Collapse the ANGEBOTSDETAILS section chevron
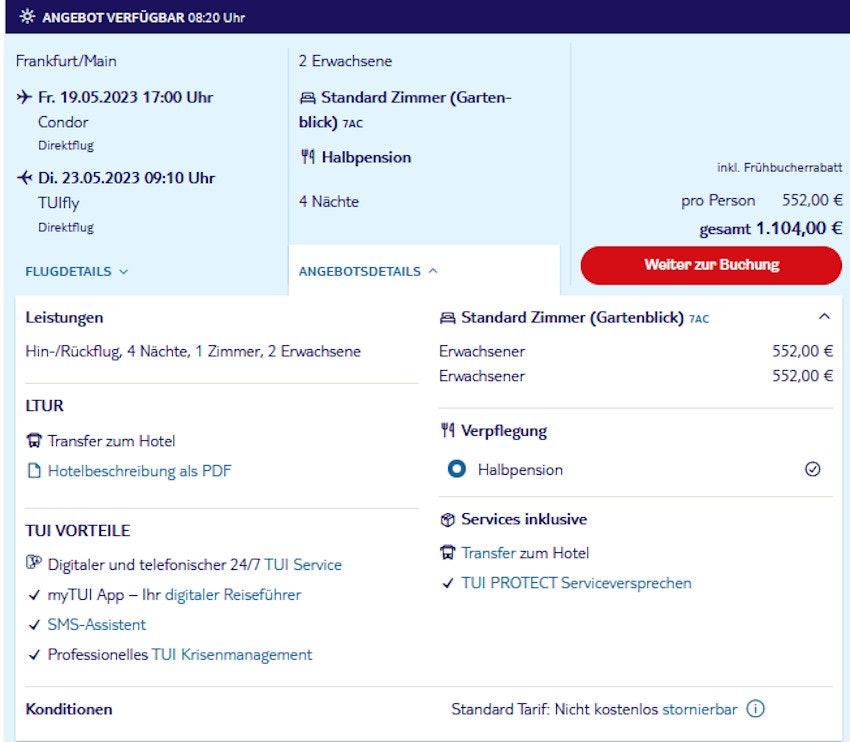The height and width of the screenshot is (742, 850). (432, 270)
